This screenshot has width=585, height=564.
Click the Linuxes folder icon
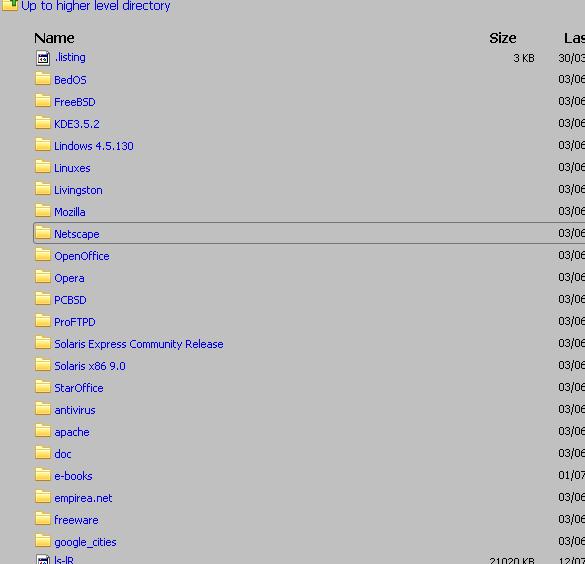[x=43, y=167]
